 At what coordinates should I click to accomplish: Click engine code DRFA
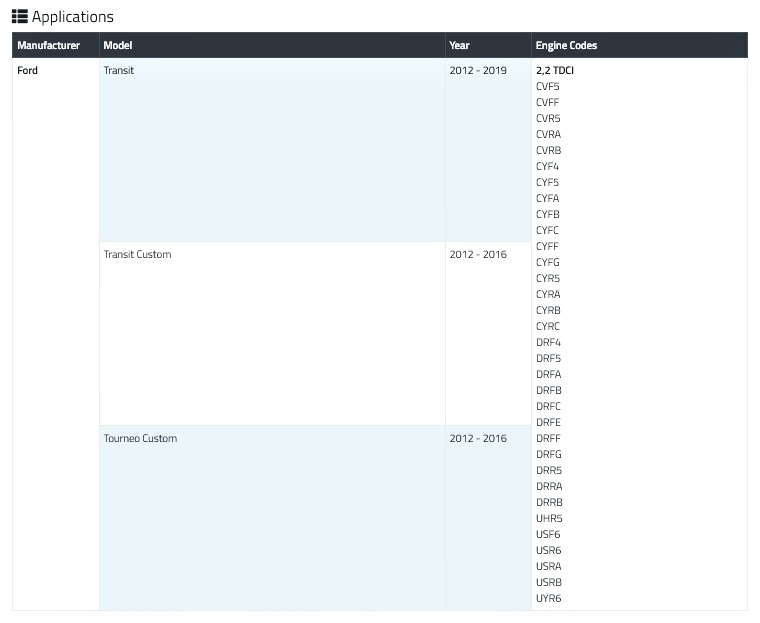coord(549,374)
